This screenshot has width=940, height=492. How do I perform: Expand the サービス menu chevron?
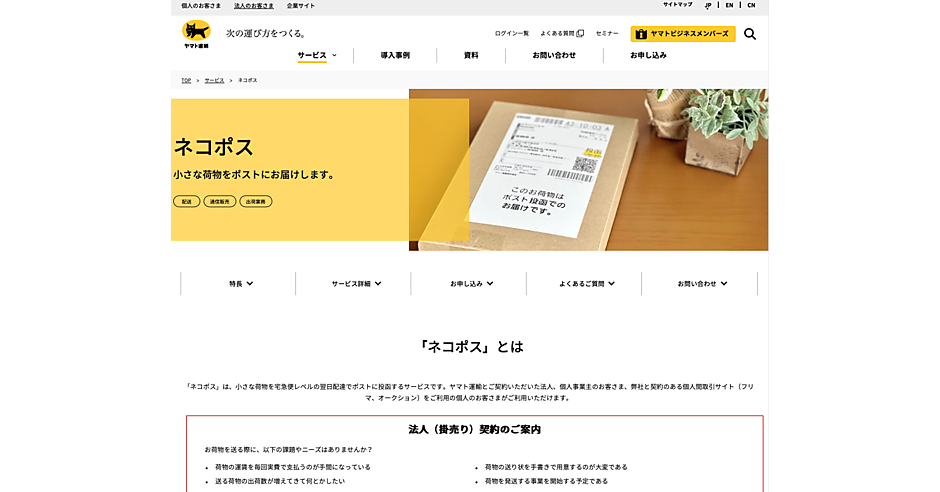tap(335, 55)
